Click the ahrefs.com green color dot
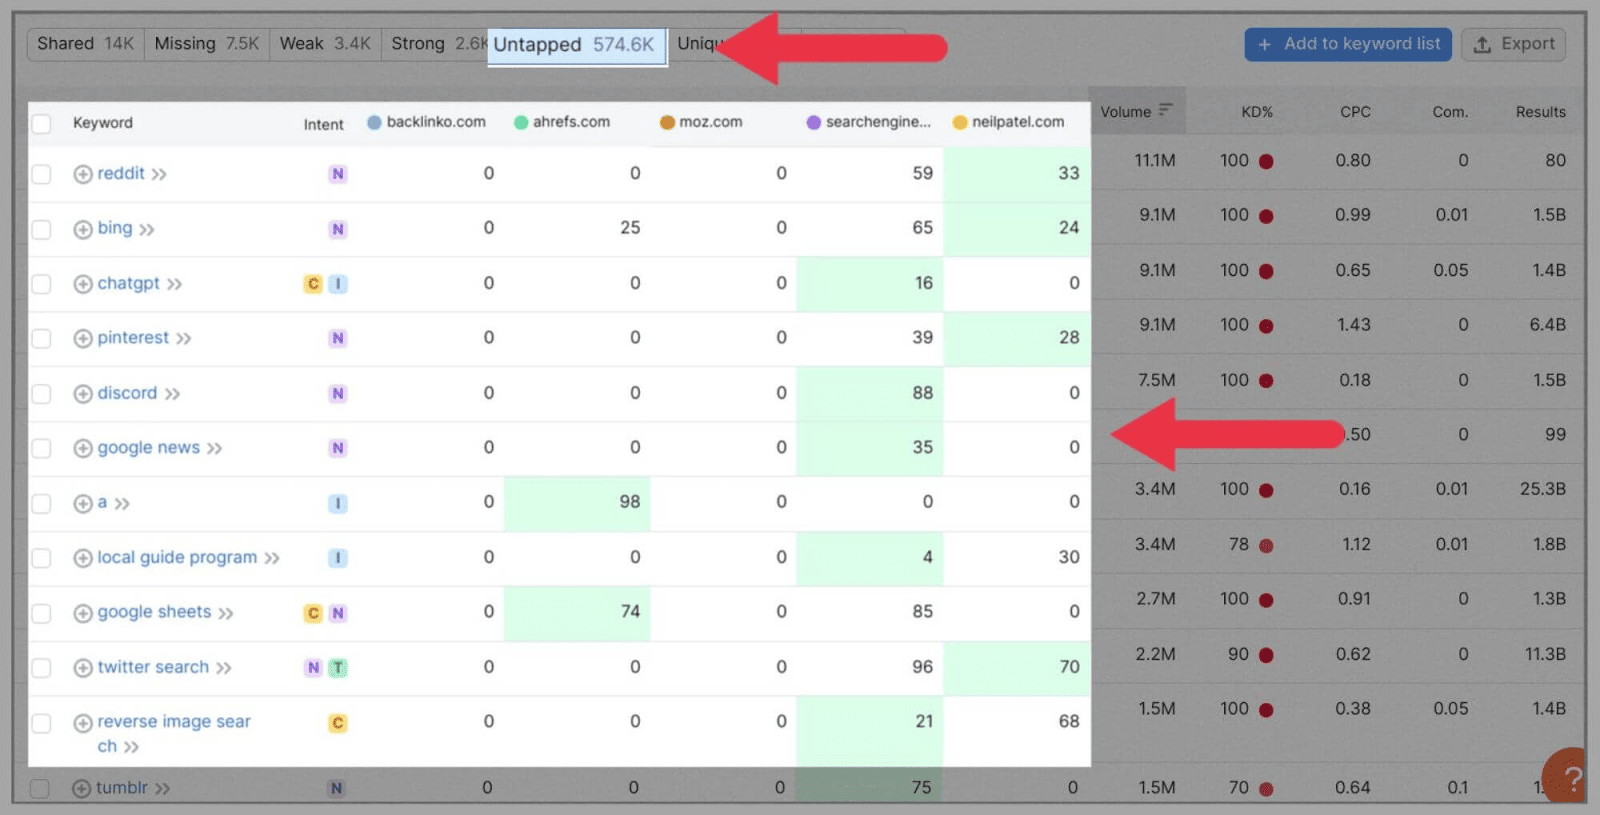 (521, 122)
